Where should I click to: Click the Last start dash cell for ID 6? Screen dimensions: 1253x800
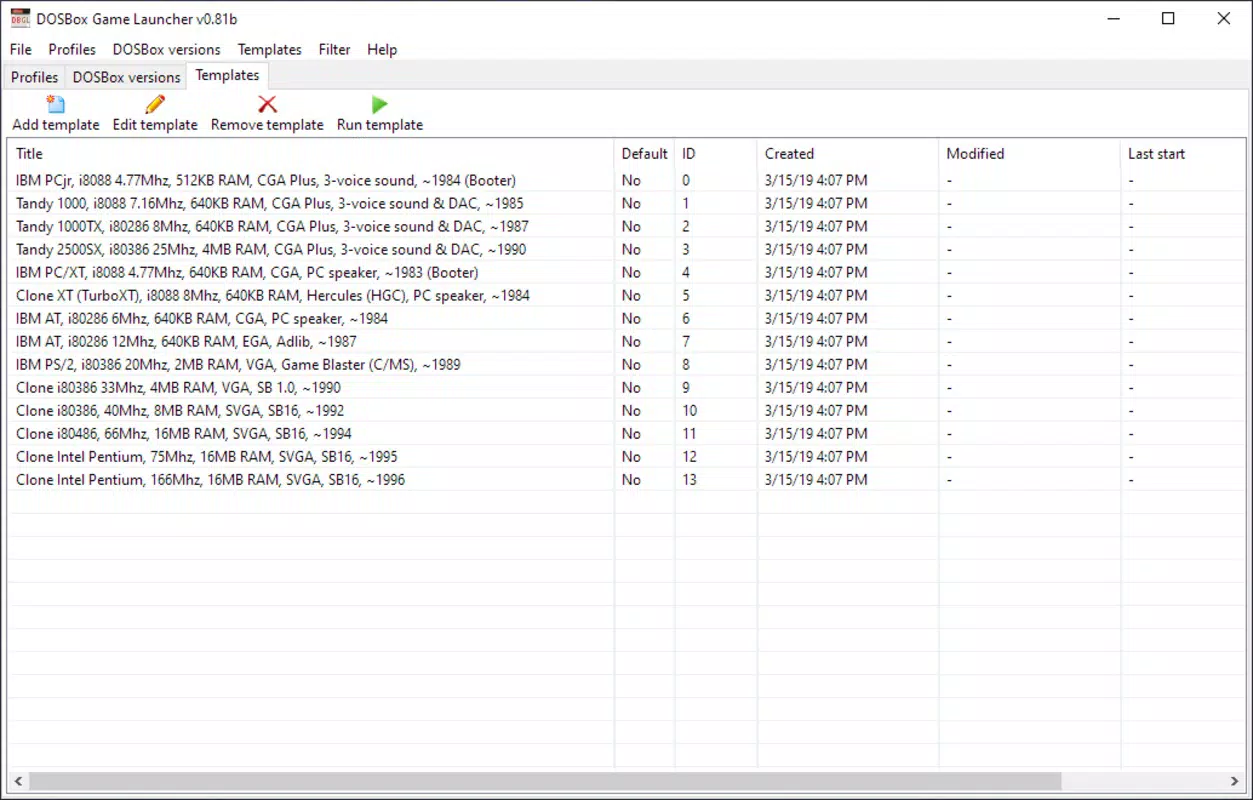coord(1132,318)
